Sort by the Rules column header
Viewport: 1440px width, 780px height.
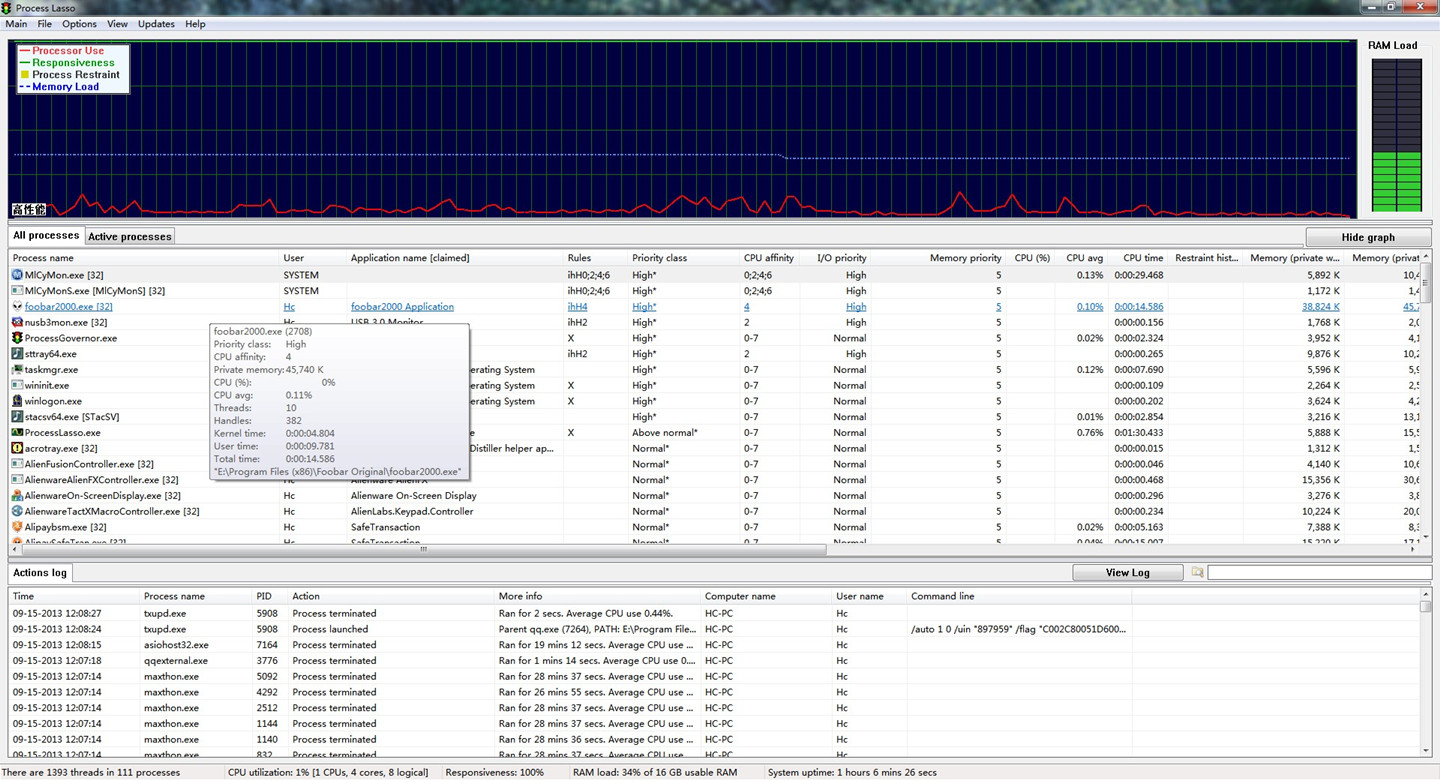tap(595, 258)
